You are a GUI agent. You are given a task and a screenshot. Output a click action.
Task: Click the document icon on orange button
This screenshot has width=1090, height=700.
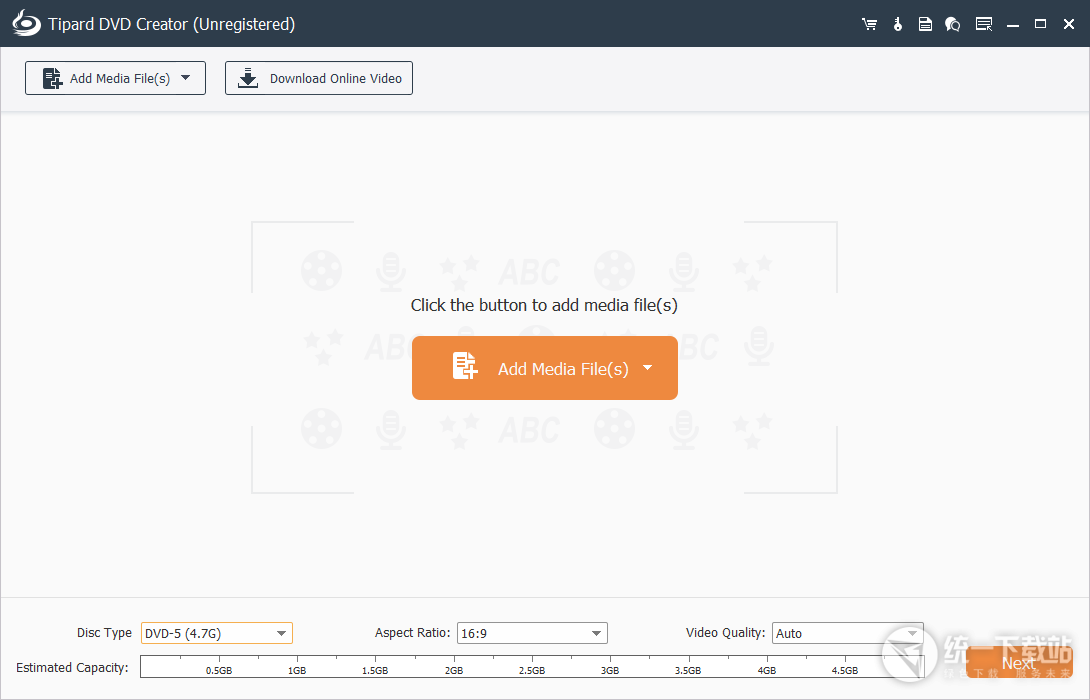465,367
